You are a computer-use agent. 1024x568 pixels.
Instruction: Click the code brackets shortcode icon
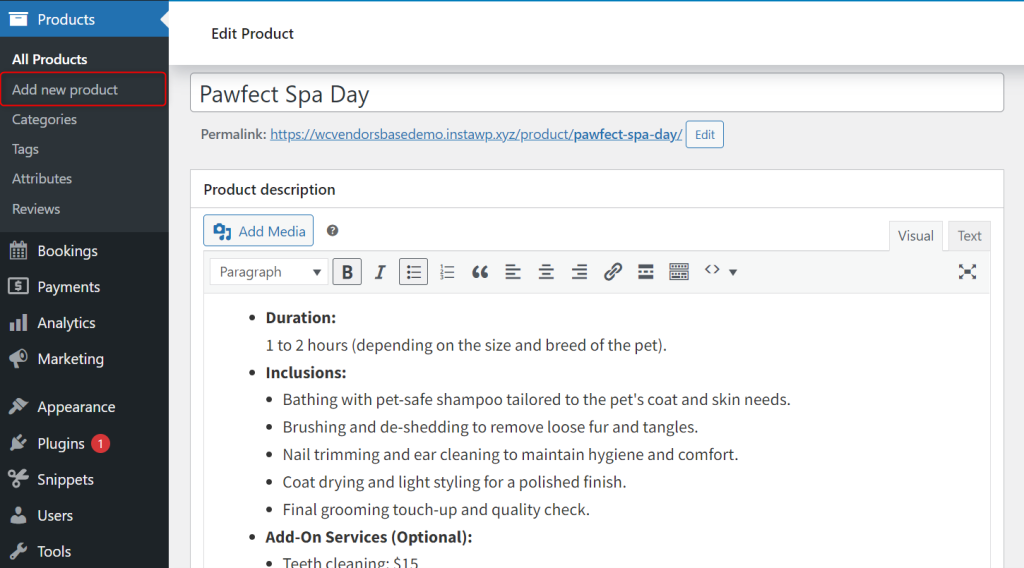pos(712,270)
